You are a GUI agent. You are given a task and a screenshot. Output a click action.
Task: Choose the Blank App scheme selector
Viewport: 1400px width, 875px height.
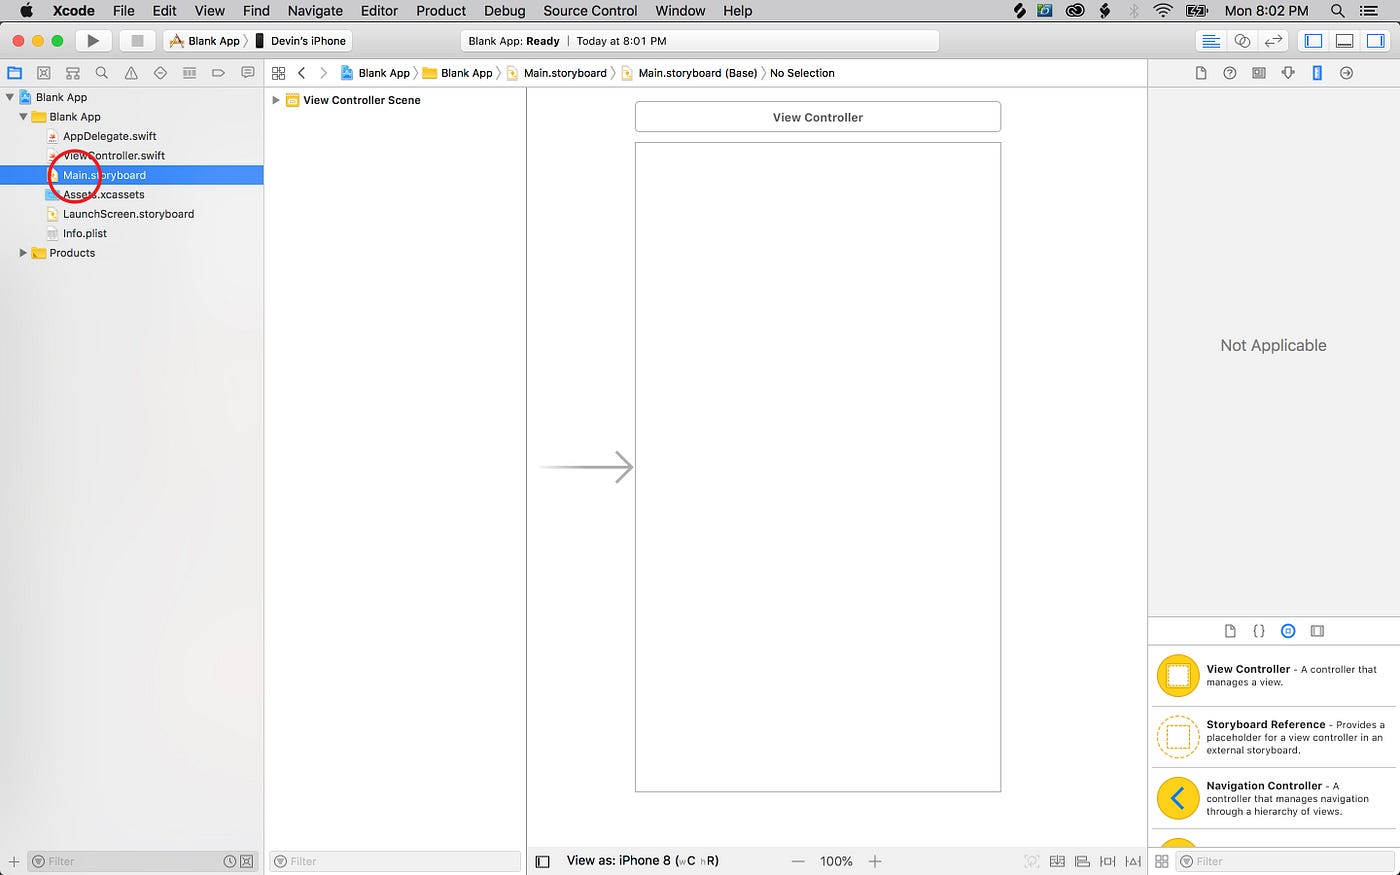pos(205,41)
